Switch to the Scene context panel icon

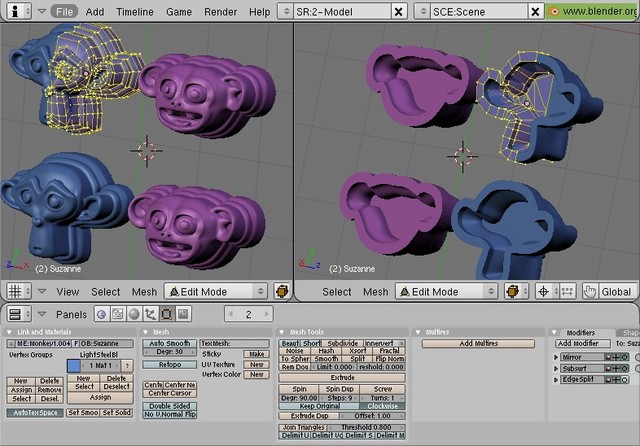(183, 314)
